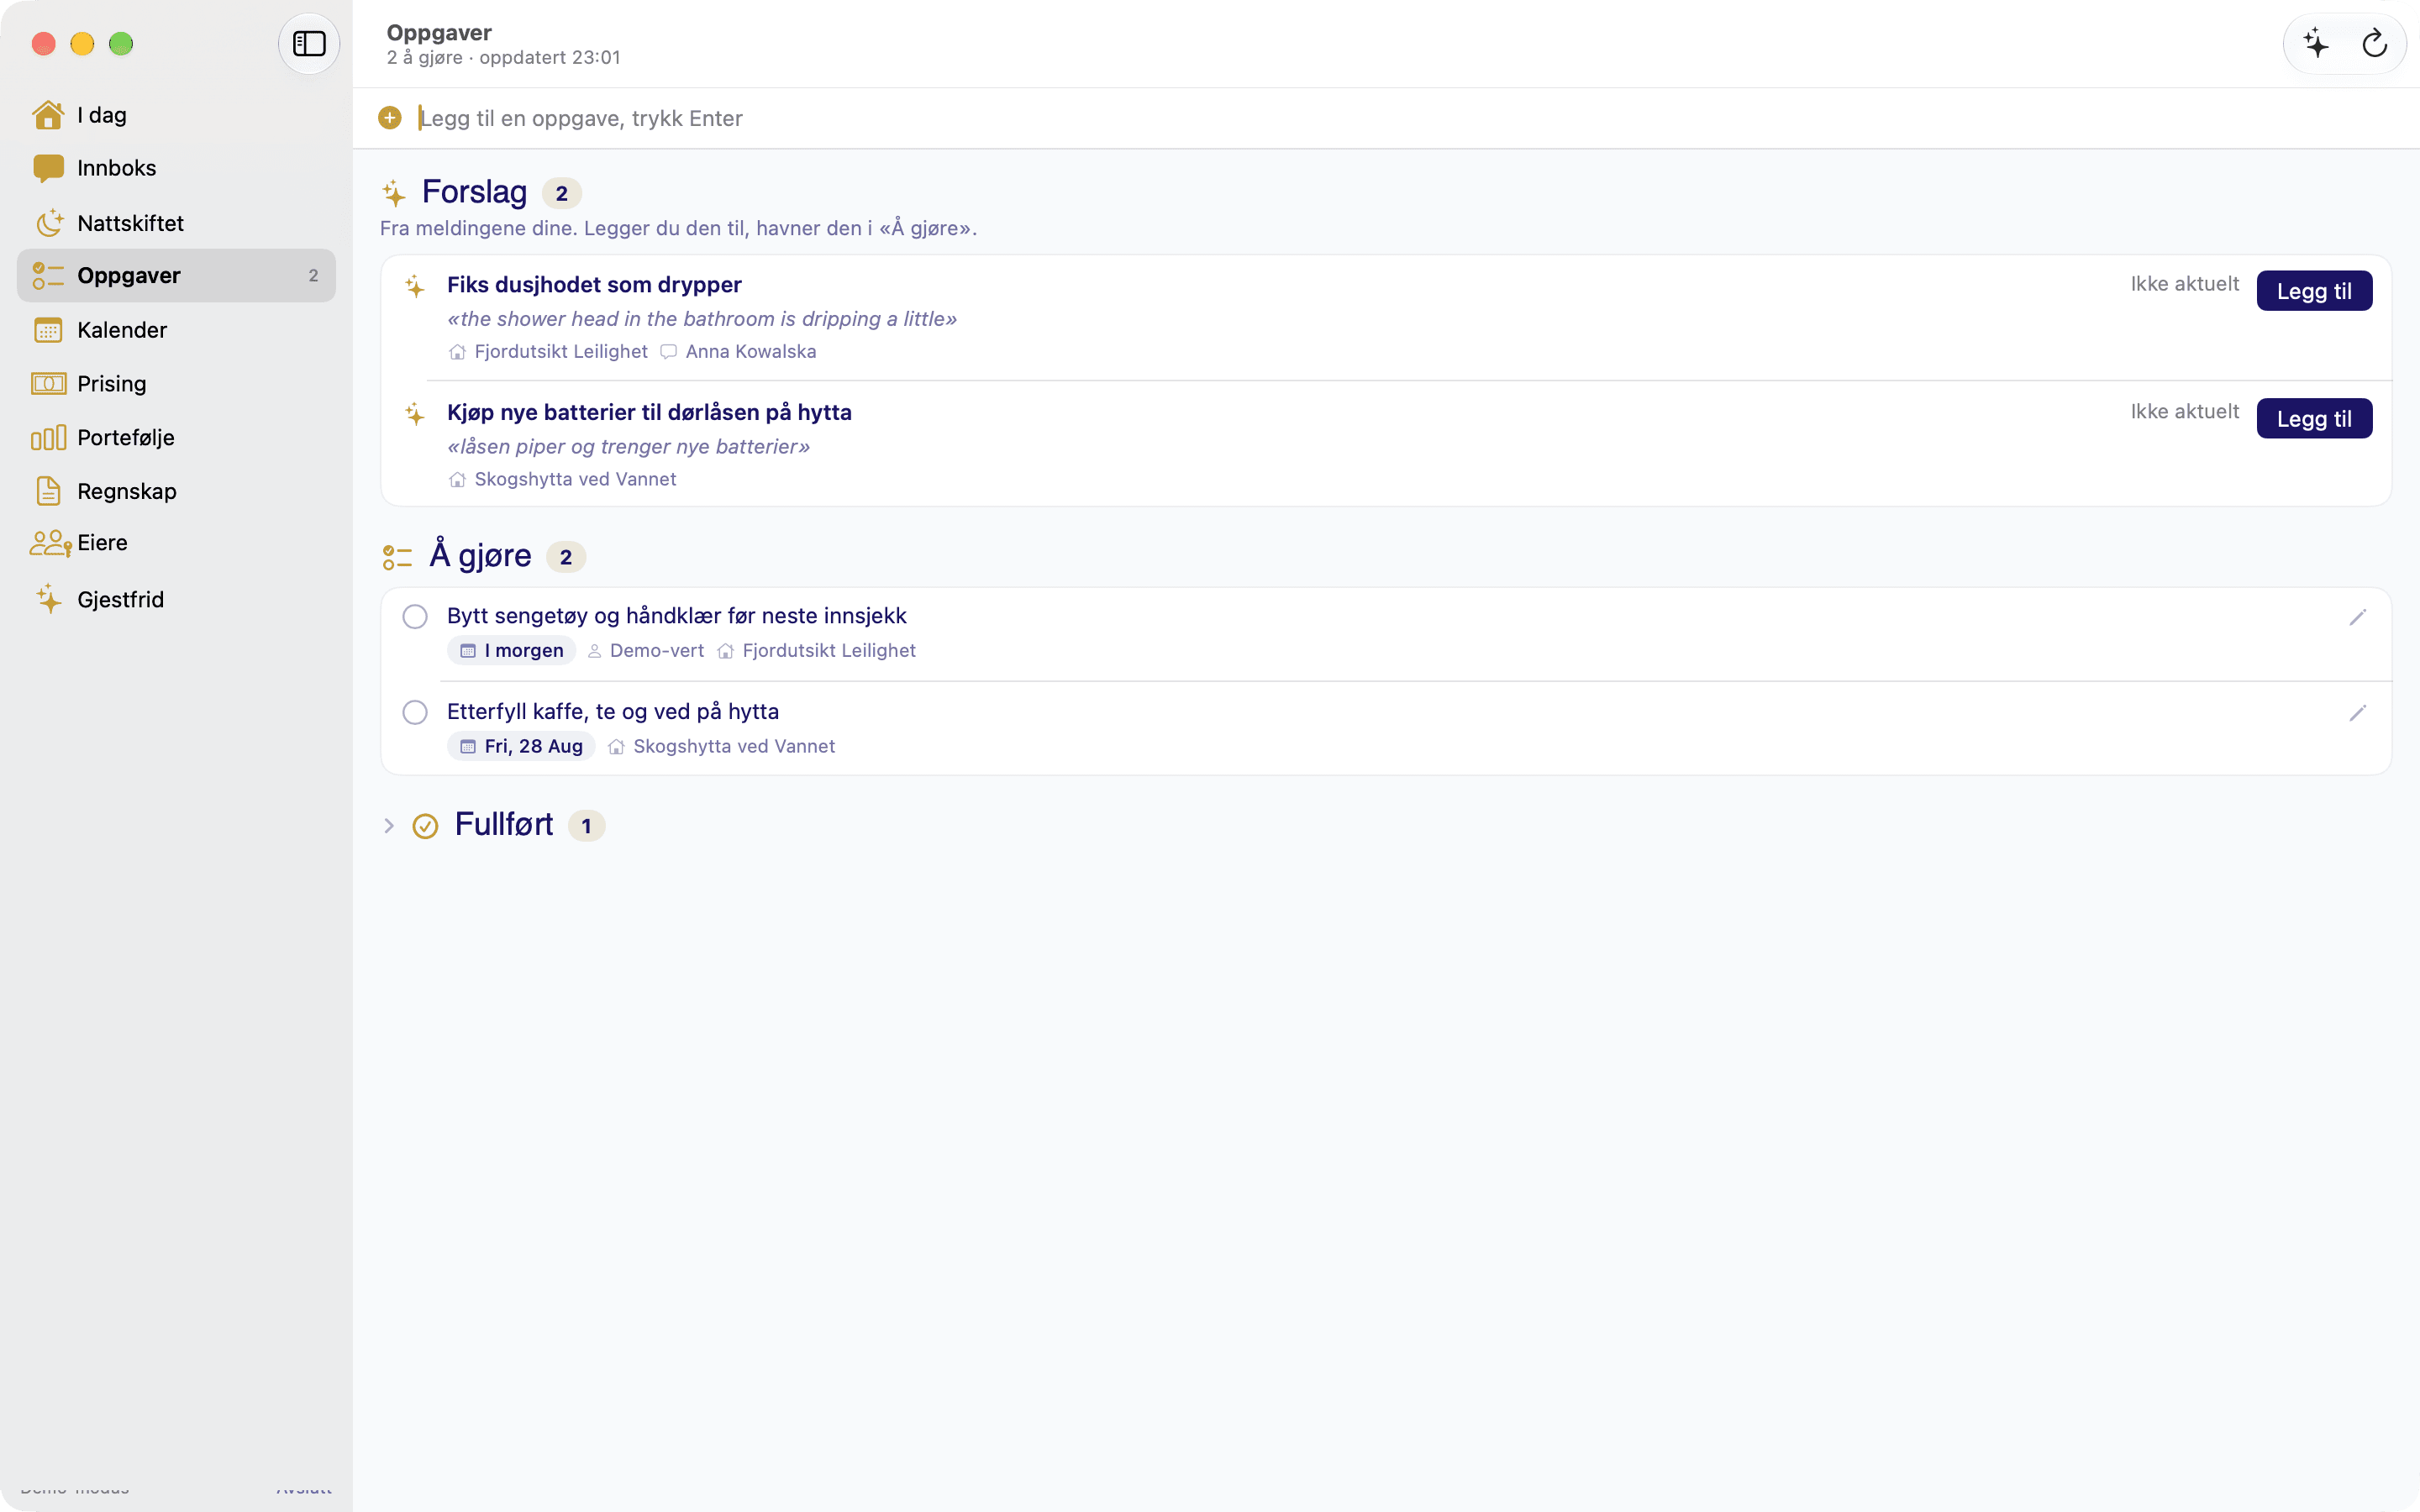Go to Innboks in the sidebar
The width and height of the screenshot is (2420, 1512).
coord(176,168)
